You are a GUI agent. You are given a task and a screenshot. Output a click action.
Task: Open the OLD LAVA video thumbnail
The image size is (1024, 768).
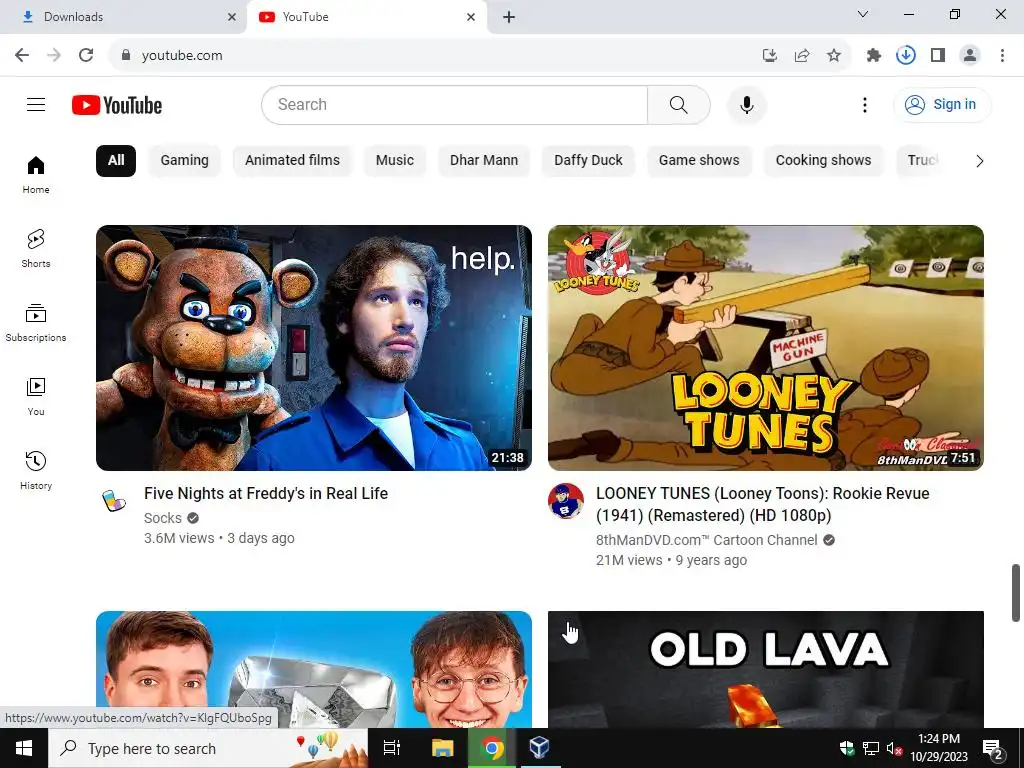(x=765, y=669)
